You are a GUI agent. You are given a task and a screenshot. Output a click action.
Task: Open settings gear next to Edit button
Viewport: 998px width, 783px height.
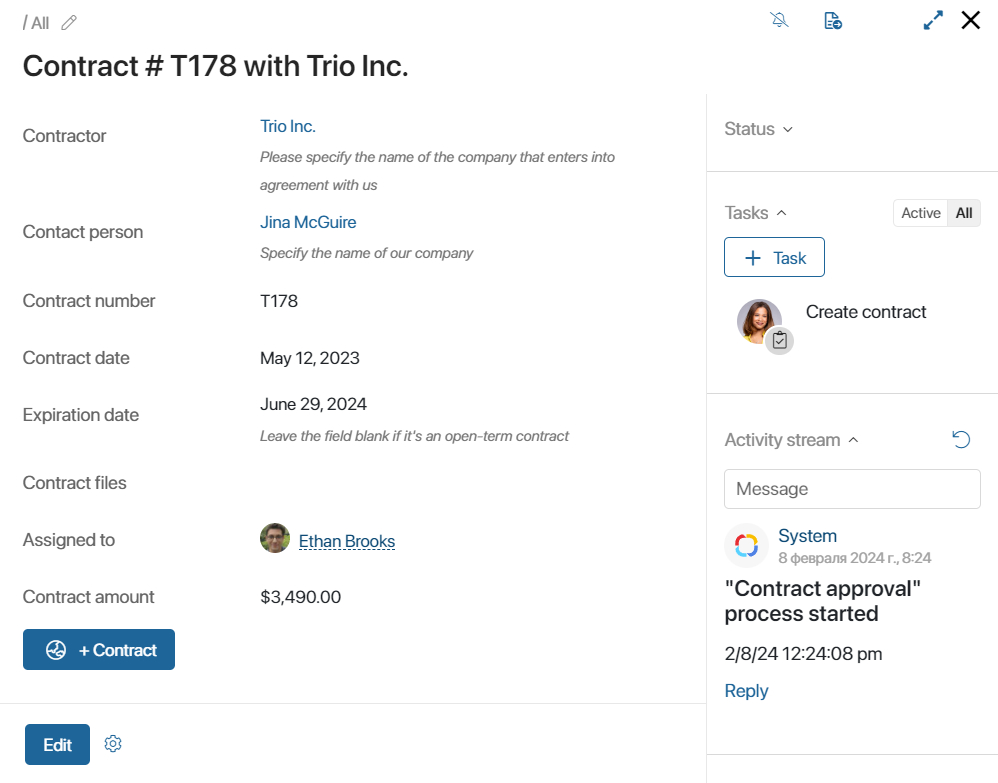click(x=113, y=744)
